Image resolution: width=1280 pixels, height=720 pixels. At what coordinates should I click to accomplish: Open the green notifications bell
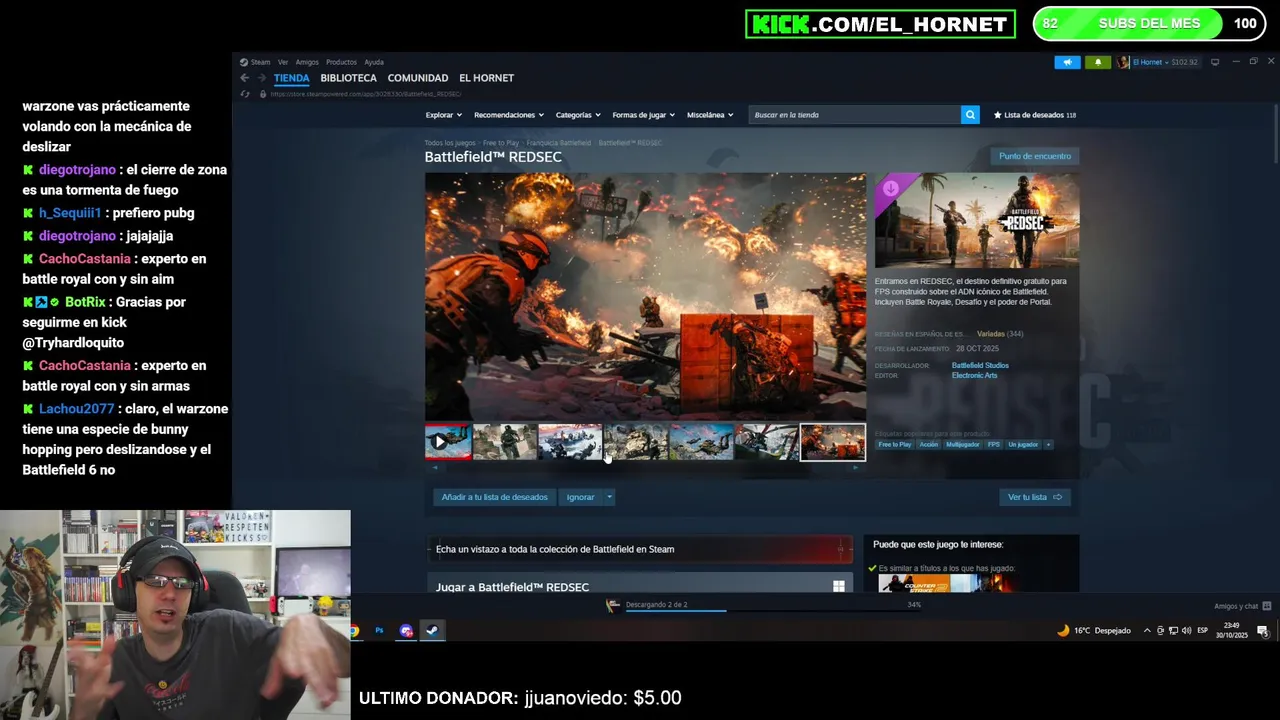tap(1097, 62)
